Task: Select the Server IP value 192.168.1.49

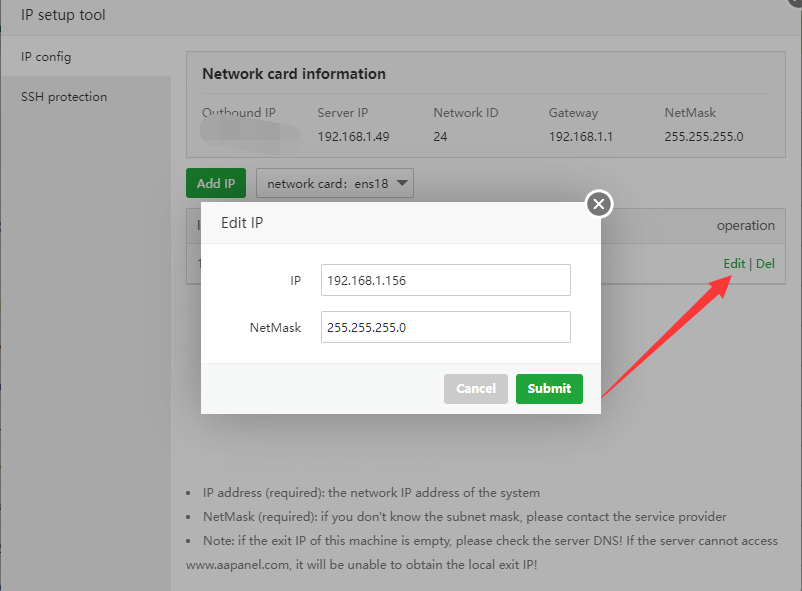Action: 353,137
